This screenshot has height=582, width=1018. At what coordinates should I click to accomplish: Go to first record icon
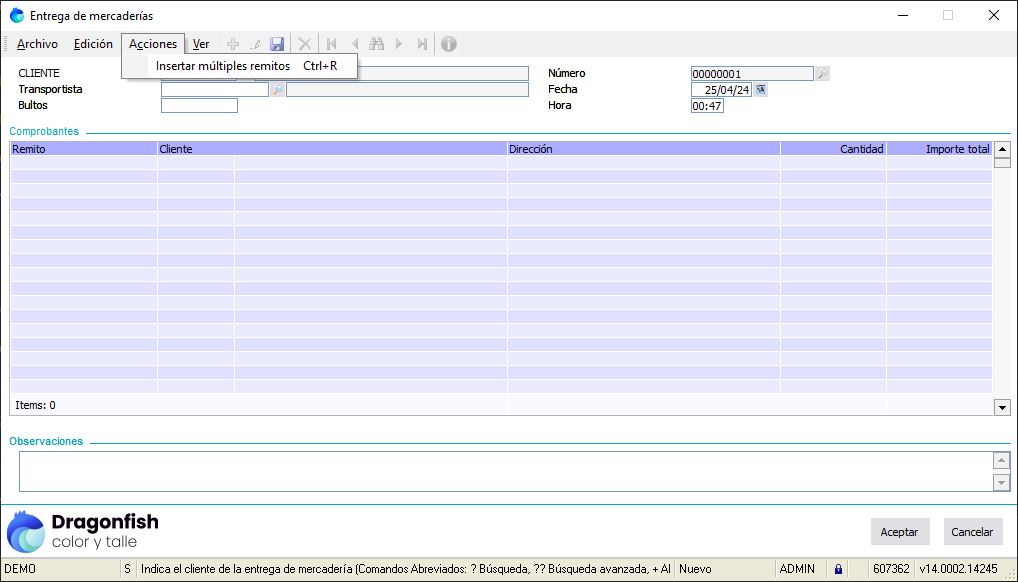(332, 44)
